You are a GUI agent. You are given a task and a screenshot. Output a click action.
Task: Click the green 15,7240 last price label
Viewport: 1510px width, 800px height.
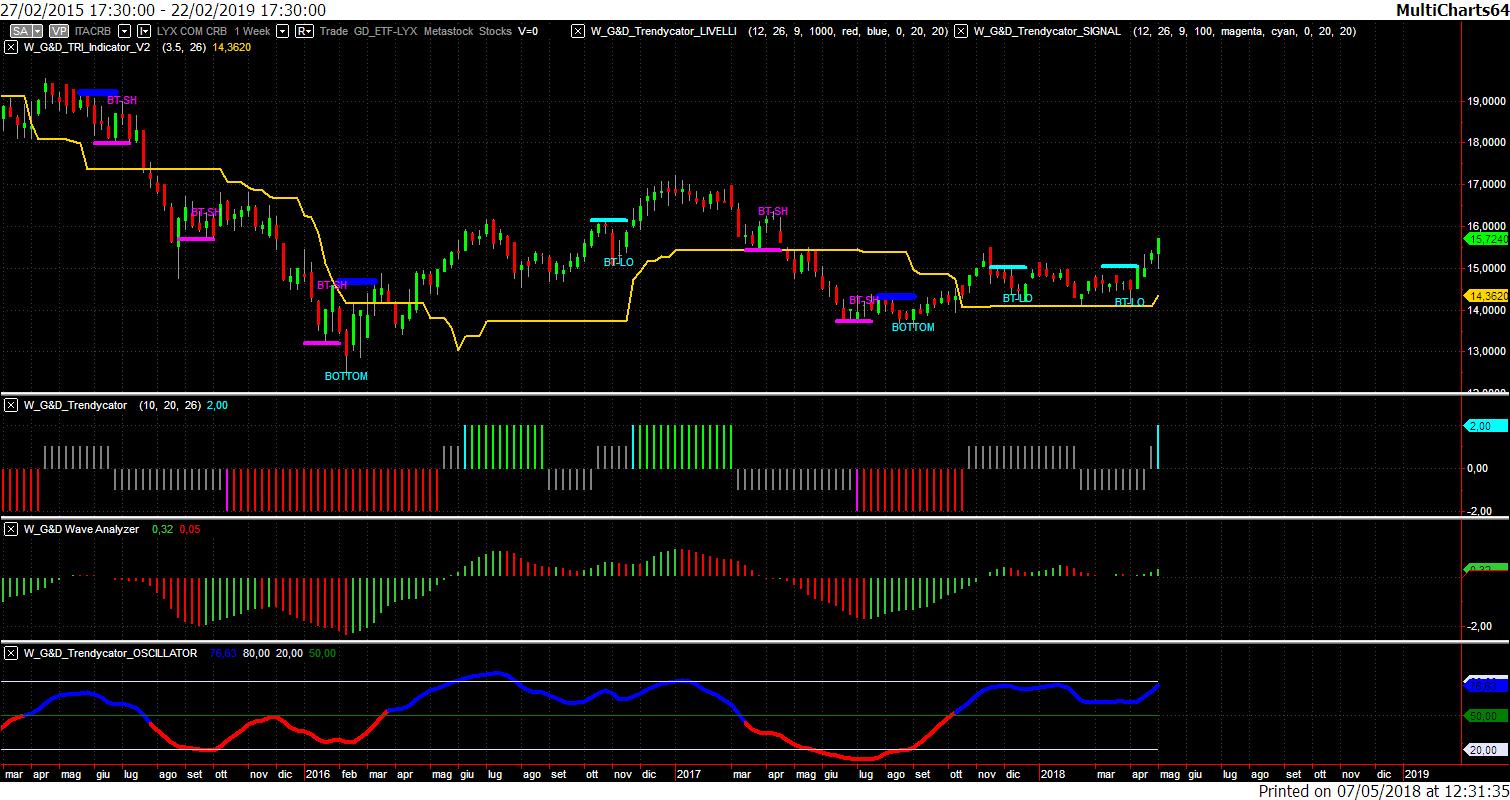(1486, 240)
